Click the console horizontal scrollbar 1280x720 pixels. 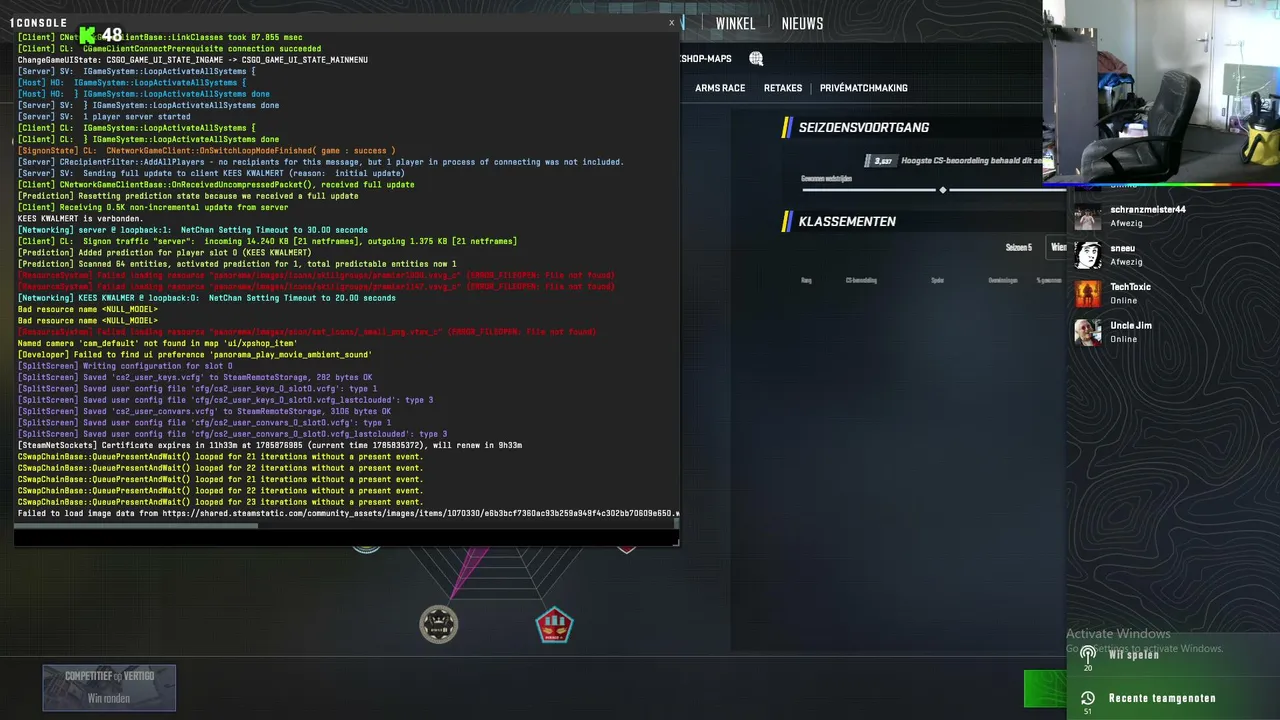coord(138,525)
